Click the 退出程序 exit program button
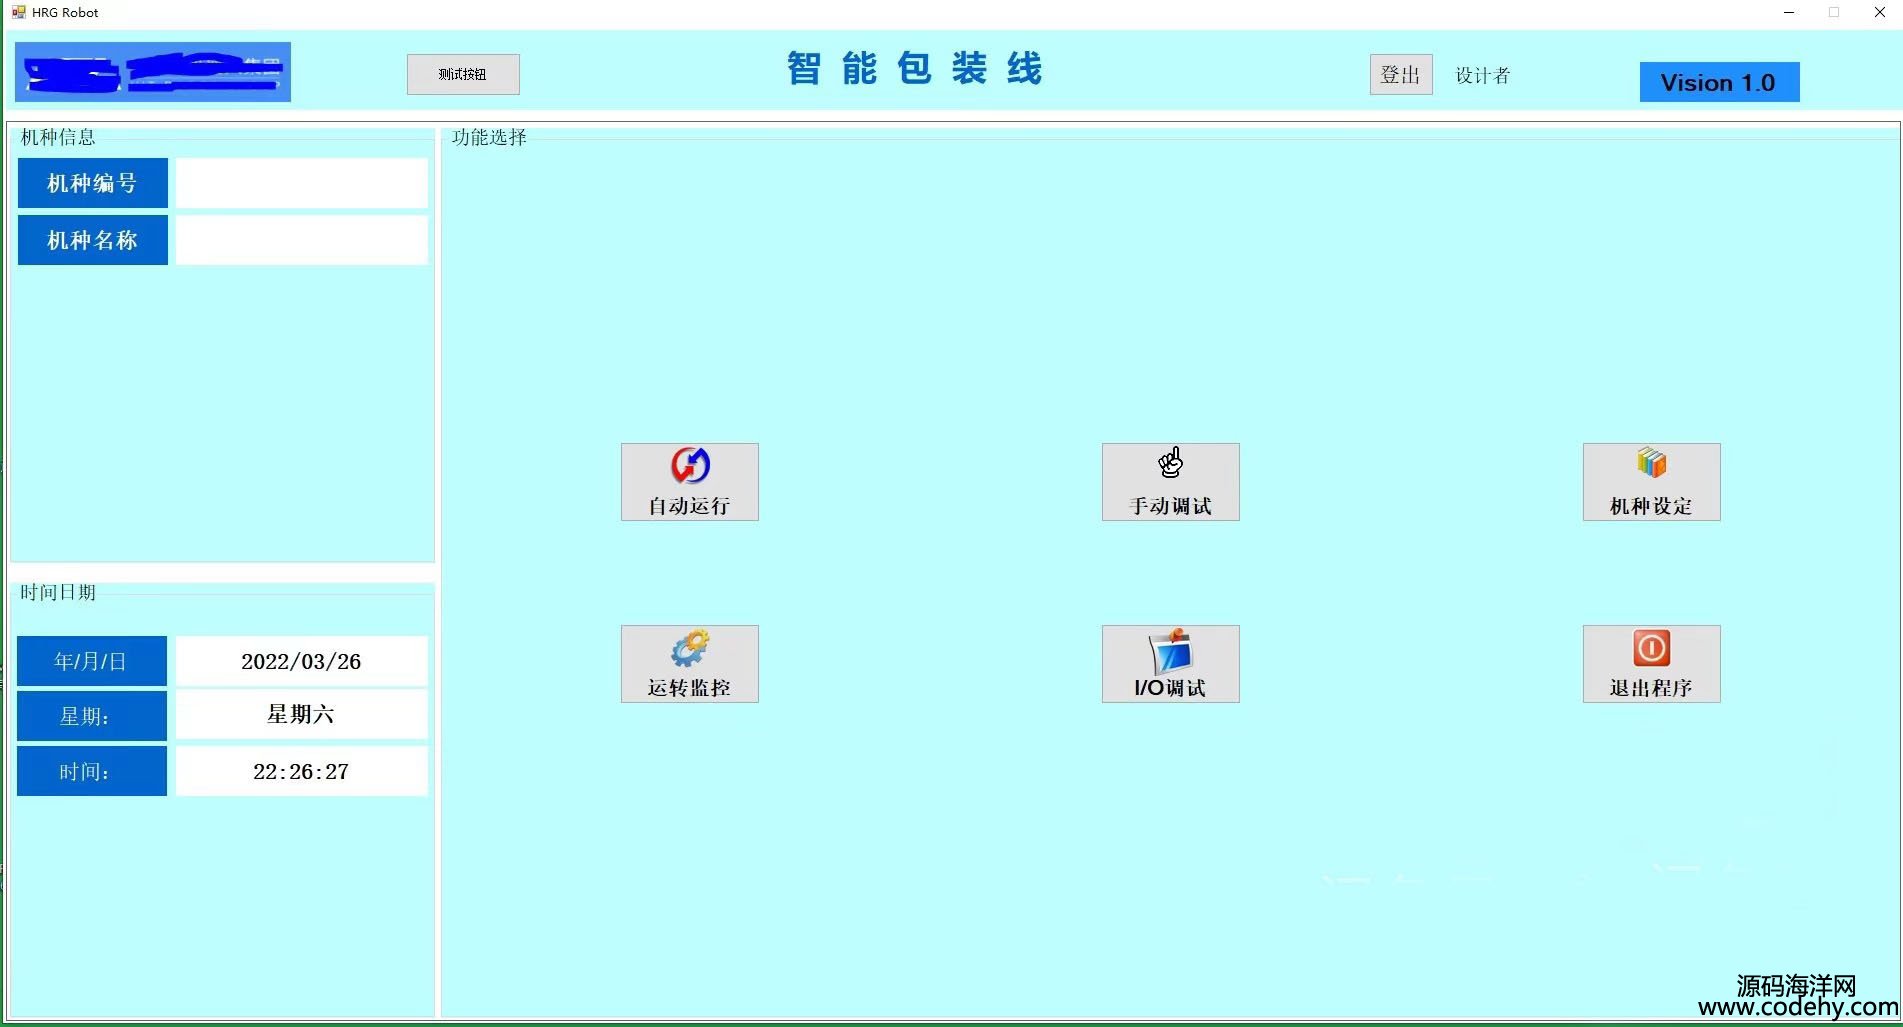The height and width of the screenshot is (1027, 1903). [1651, 664]
